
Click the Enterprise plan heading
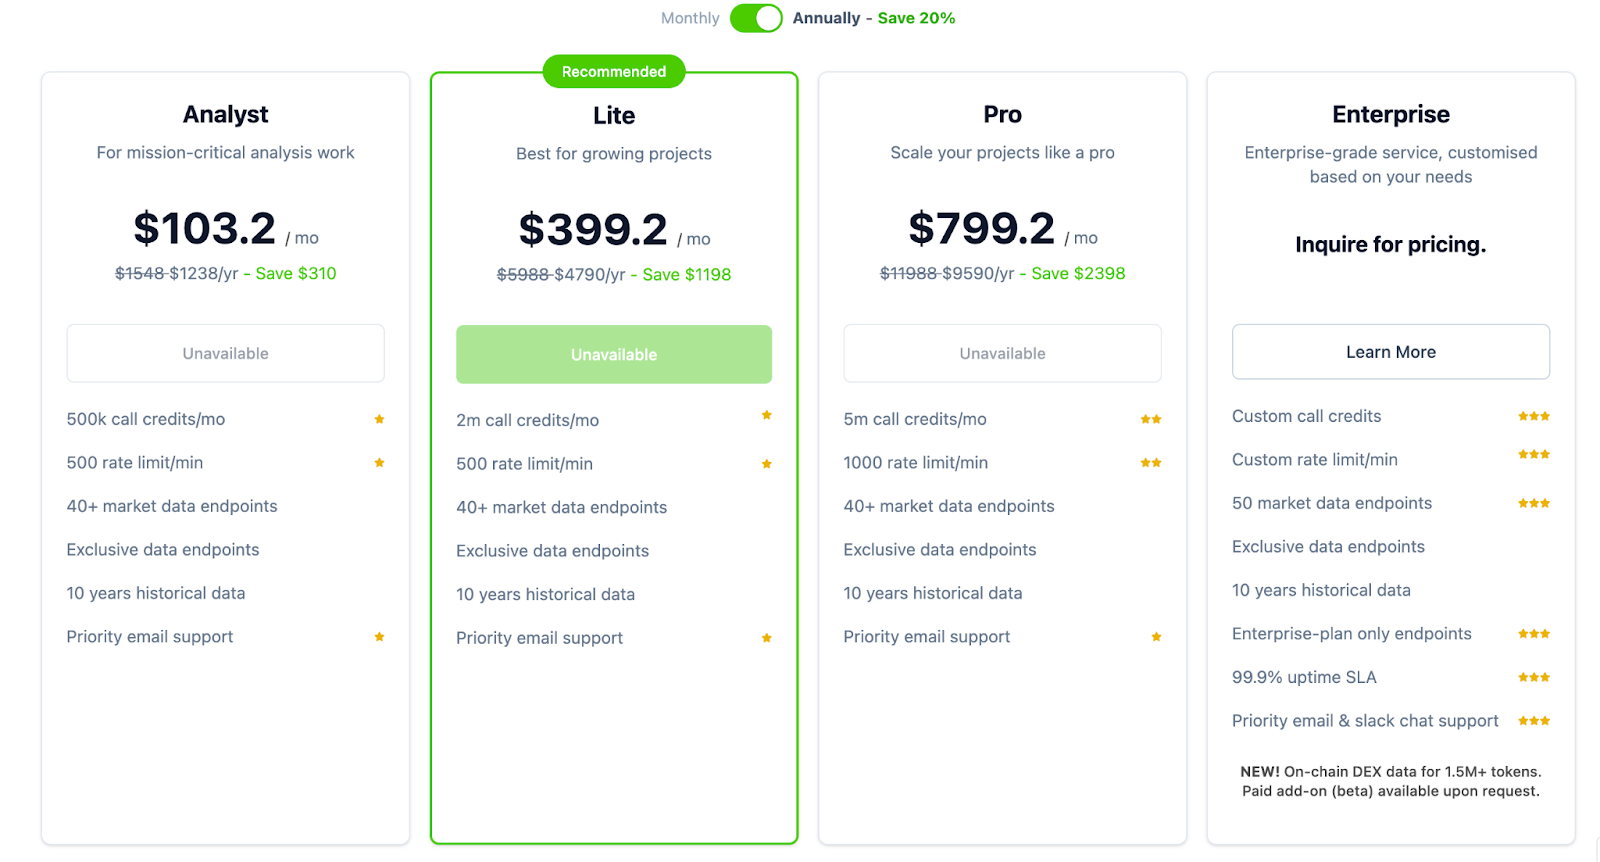(x=1391, y=114)
